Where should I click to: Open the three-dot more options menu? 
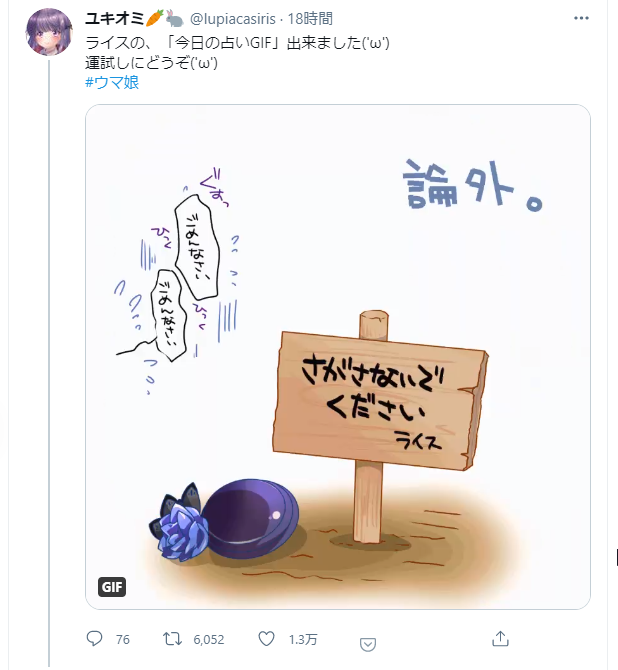tap(581, 18)
